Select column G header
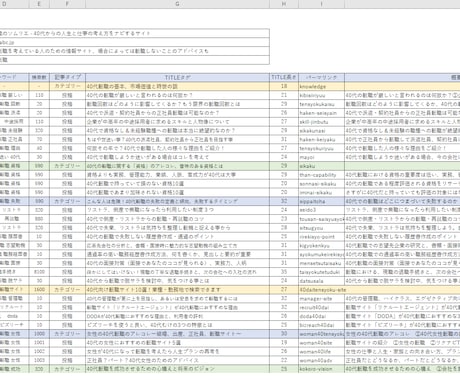 pyautogui.click(x=177, y=4)
